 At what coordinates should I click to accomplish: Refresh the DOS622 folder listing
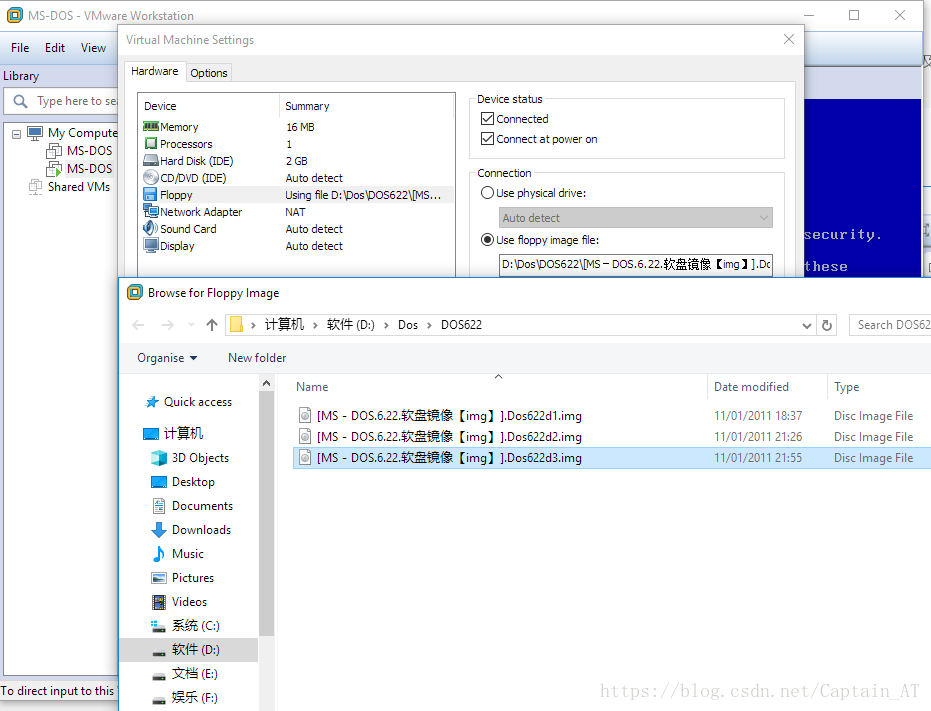pos(826,325)
